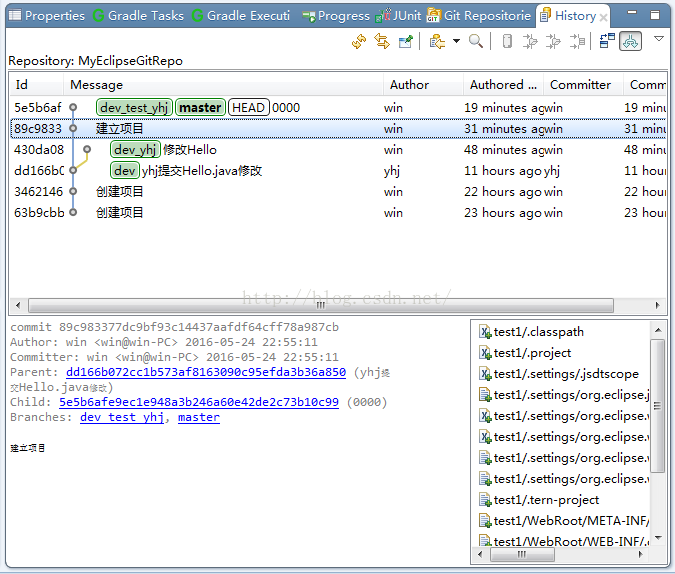Screen dimensions: 675x574
Task: Click the Author column header
Action: (423, 85)
